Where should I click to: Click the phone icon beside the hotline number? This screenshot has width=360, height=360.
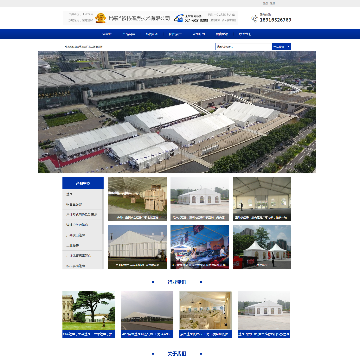[x=254, y=18]
